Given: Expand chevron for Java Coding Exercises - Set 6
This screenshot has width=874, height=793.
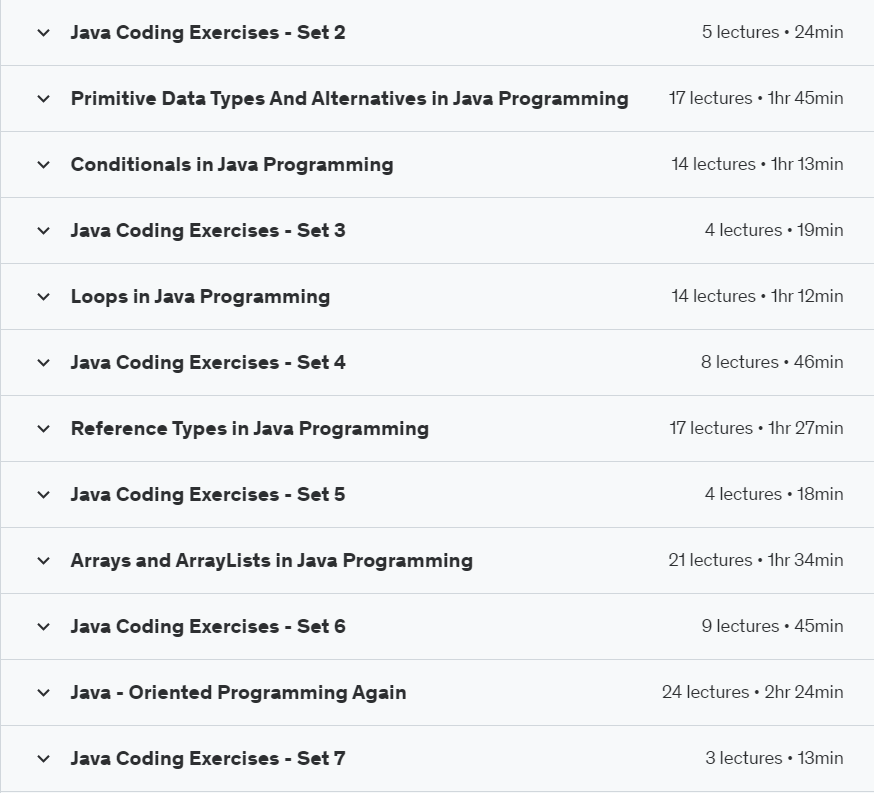Looking at the screenshot, I should pos(43,627).
